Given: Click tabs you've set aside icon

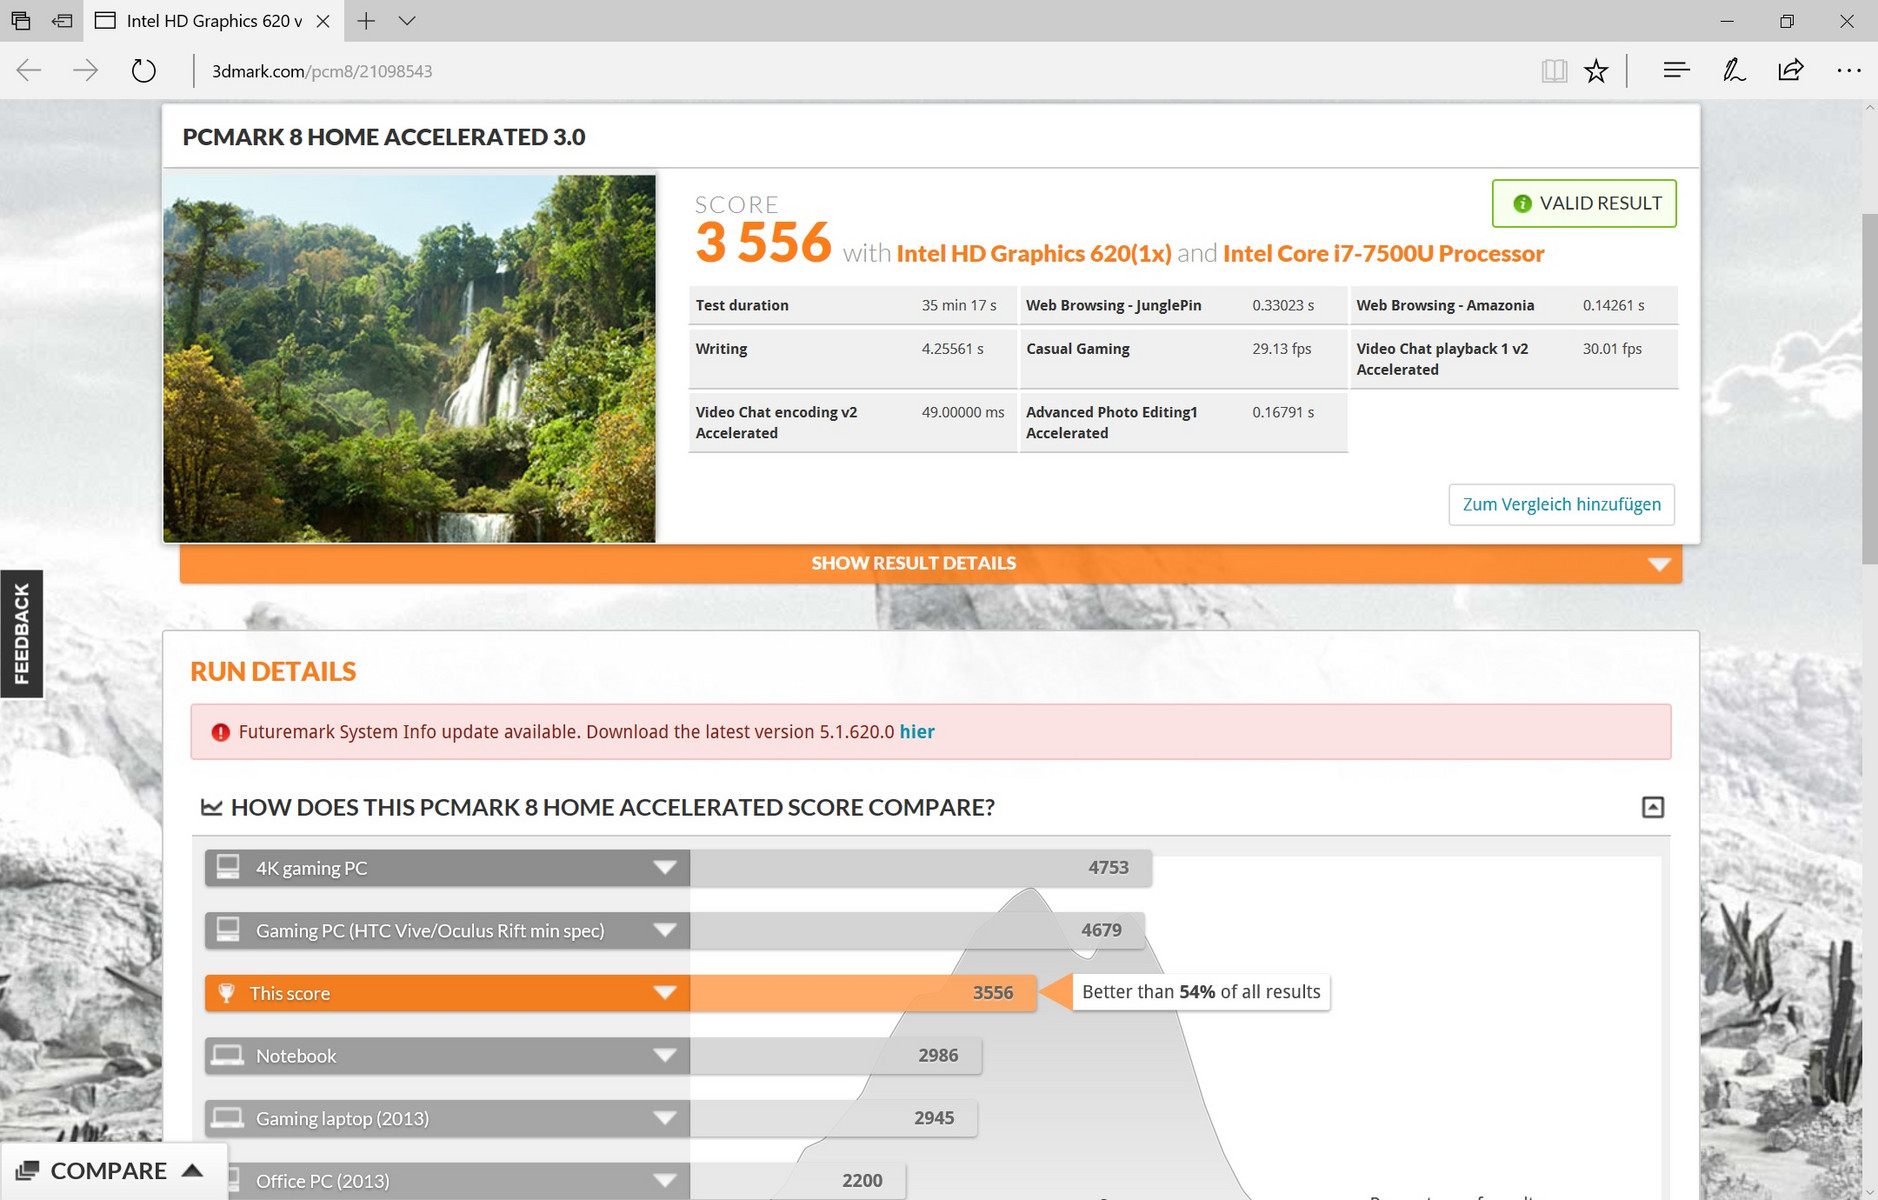Looking at the screenshot, I should point(21,20).
